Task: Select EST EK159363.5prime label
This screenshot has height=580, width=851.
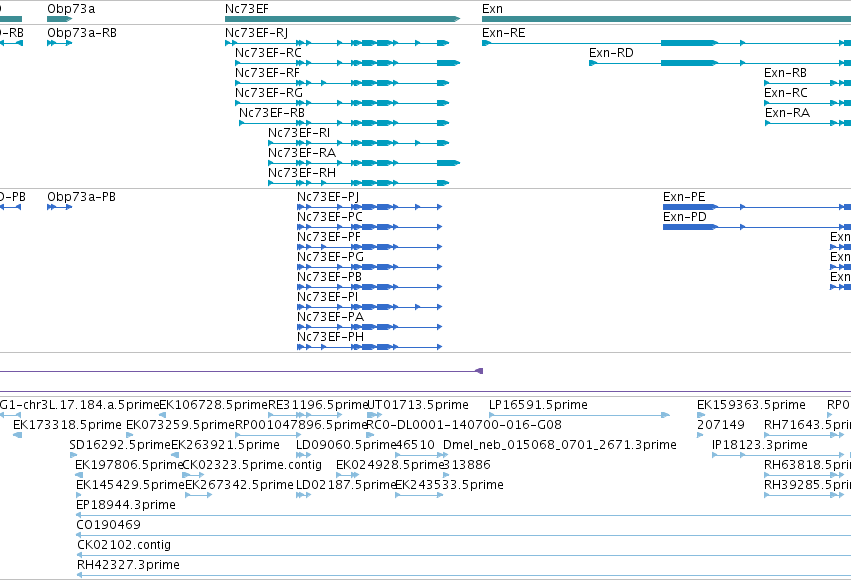Action: coord(751,405)
